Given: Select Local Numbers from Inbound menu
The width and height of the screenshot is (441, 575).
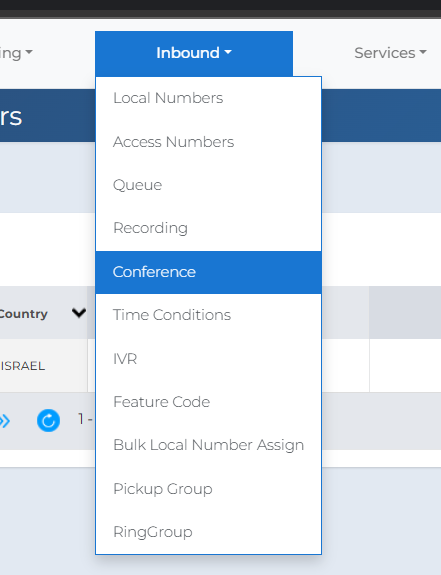Looking at the screenshot, I should 208,98.
